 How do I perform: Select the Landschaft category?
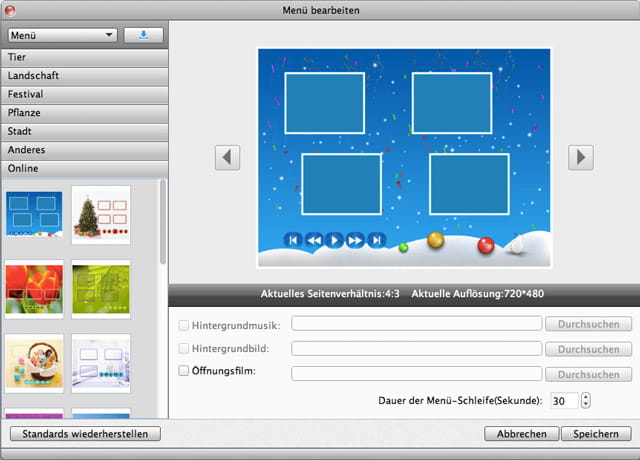tap(84, 76)
